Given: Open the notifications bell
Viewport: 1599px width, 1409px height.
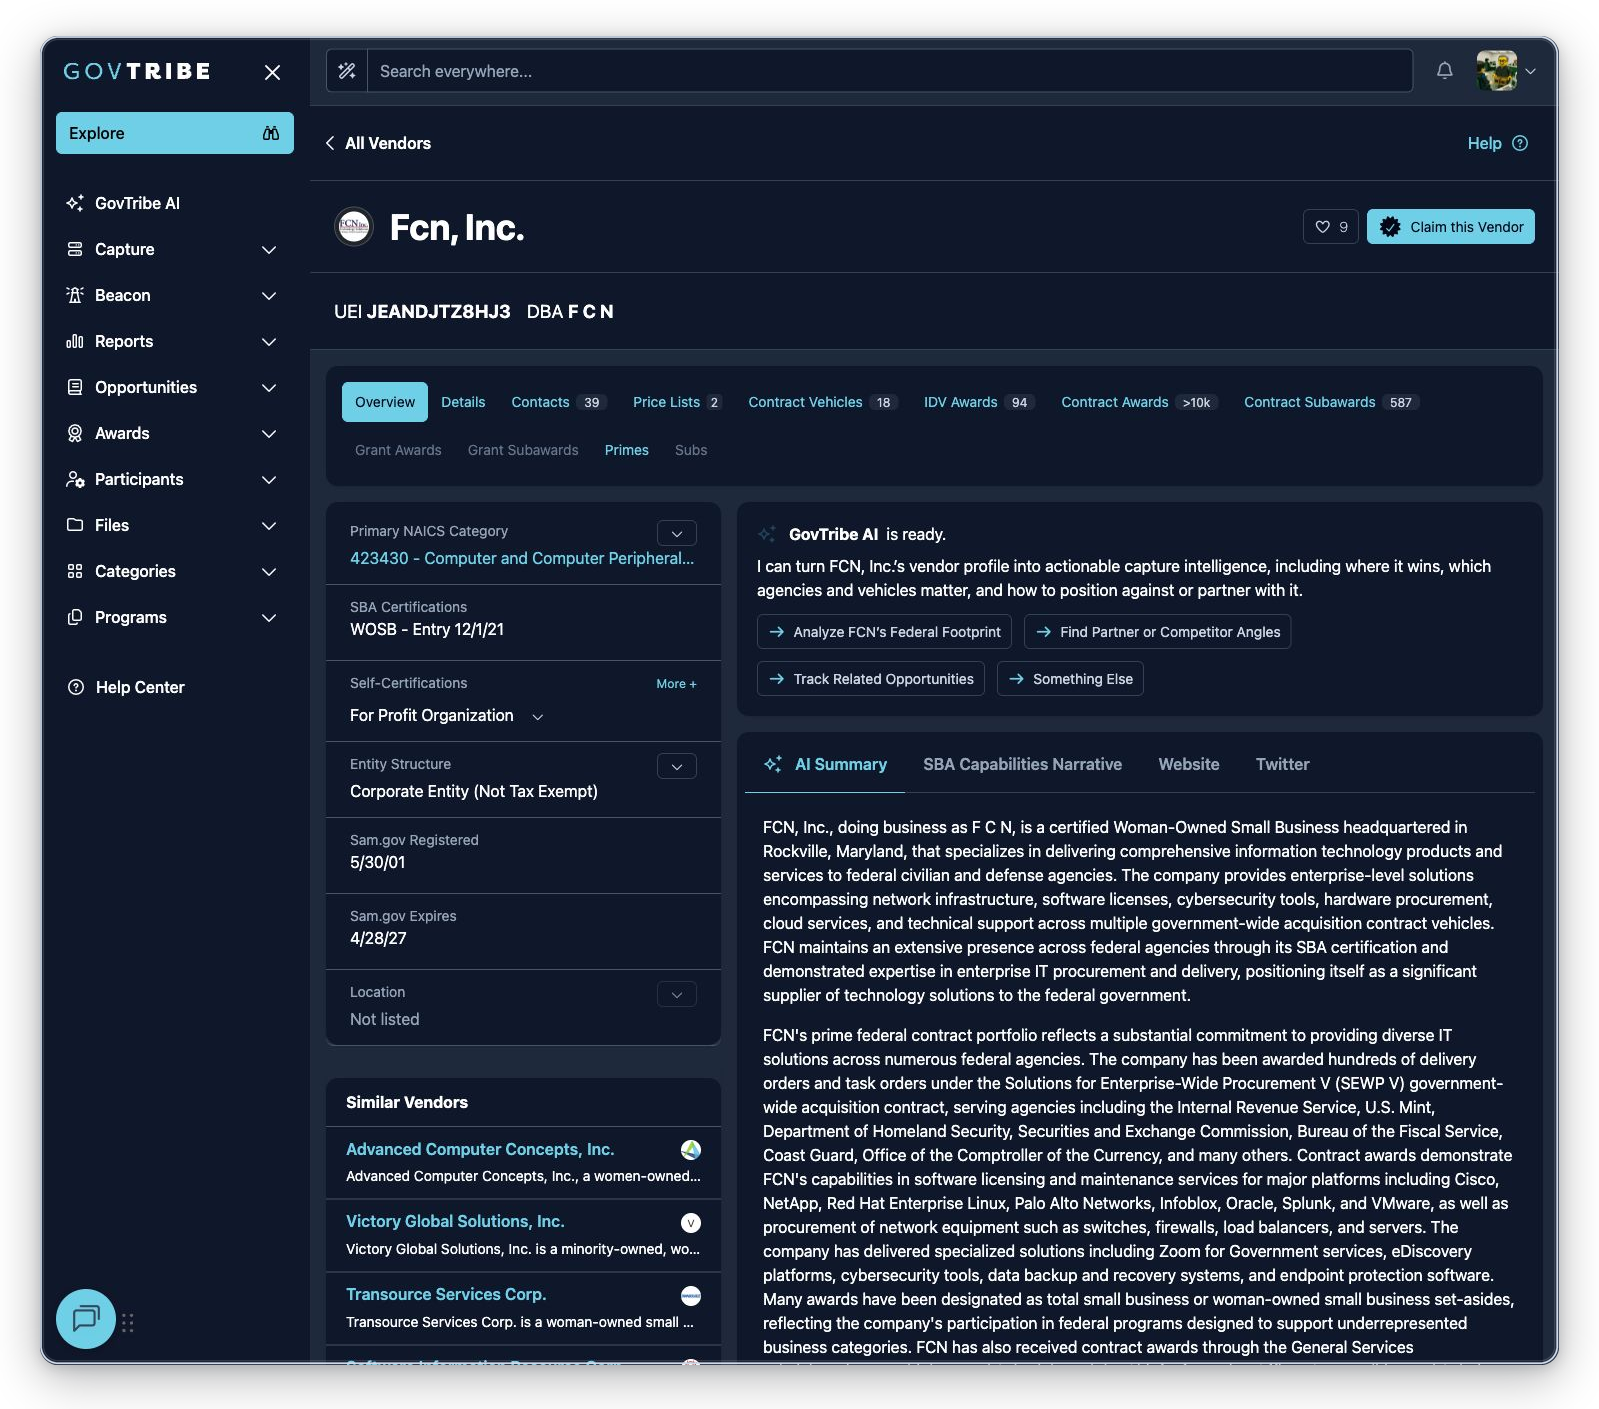Looking at the screenshot, I should pos(1445,71).
